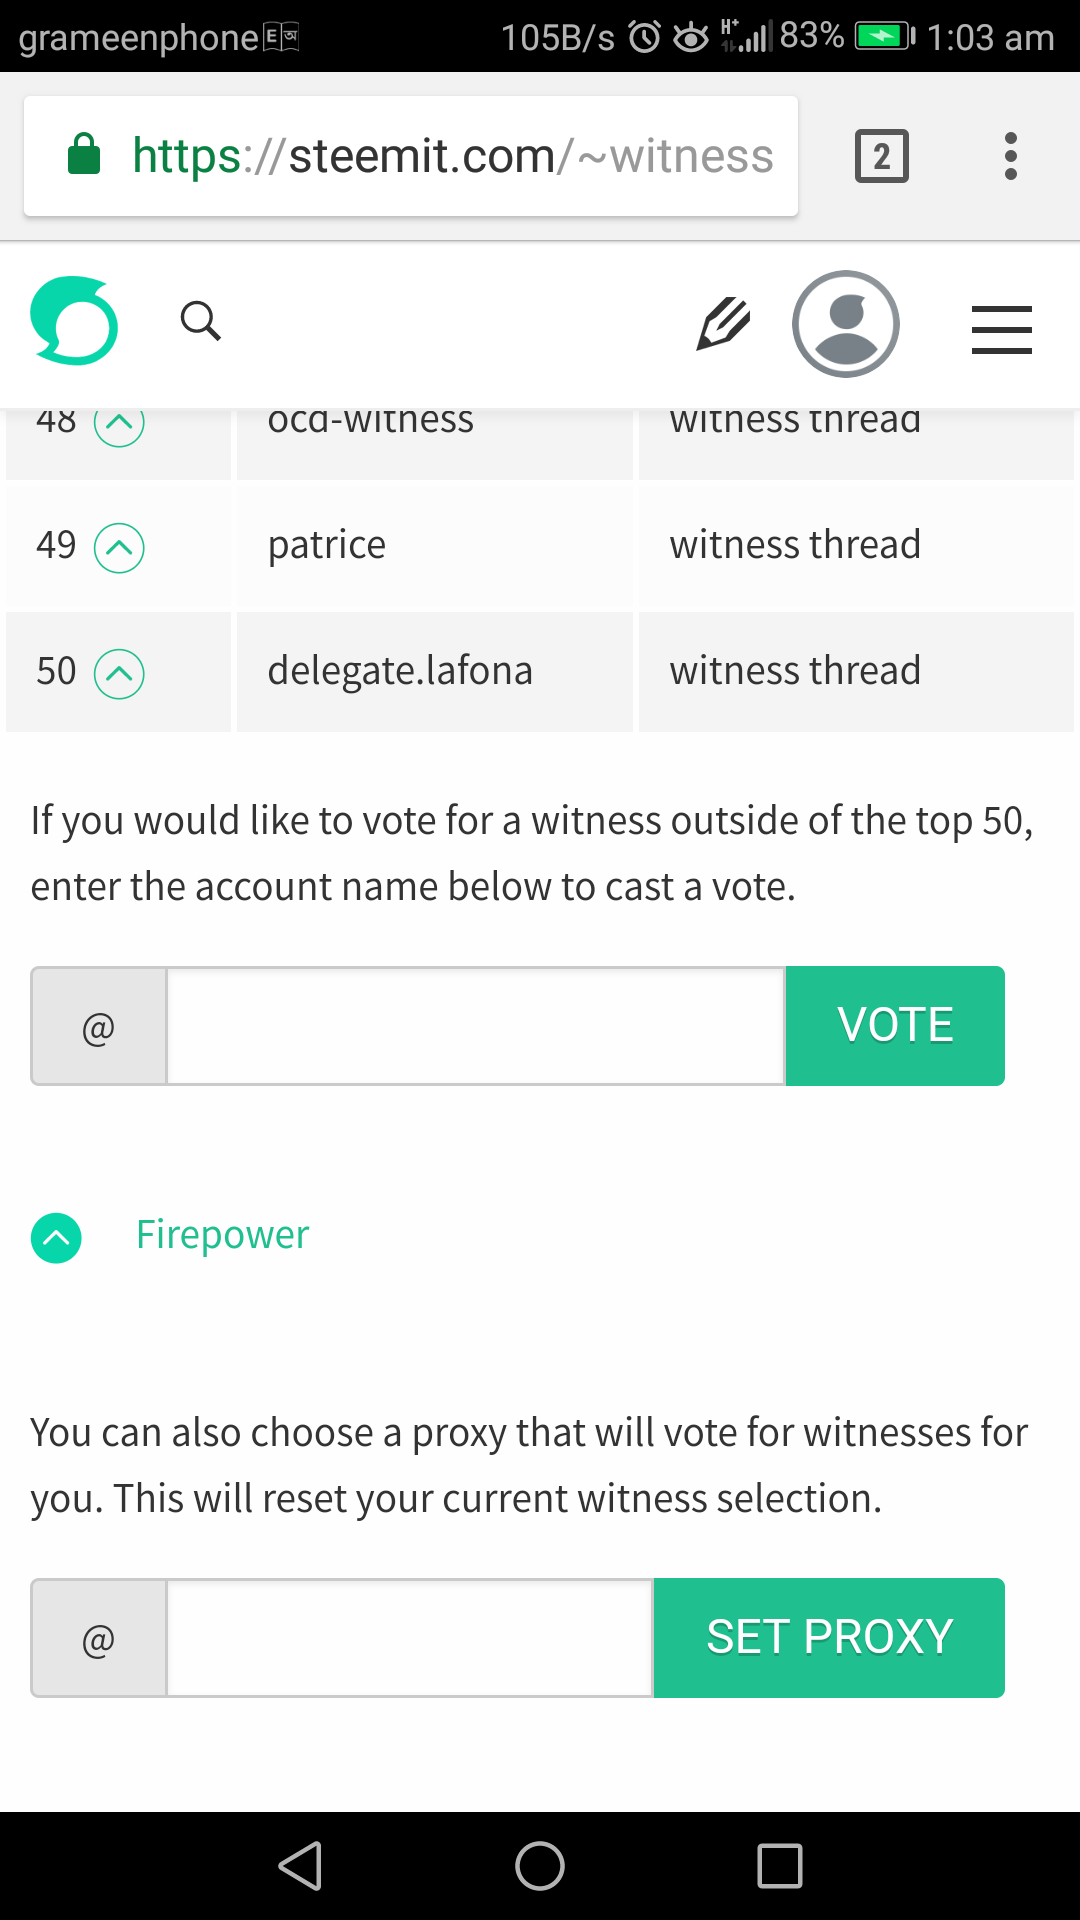1080x1920 pixels.
Task: Toggle upvote for ocd-witness rank 48
Action: tap(119, 423)
